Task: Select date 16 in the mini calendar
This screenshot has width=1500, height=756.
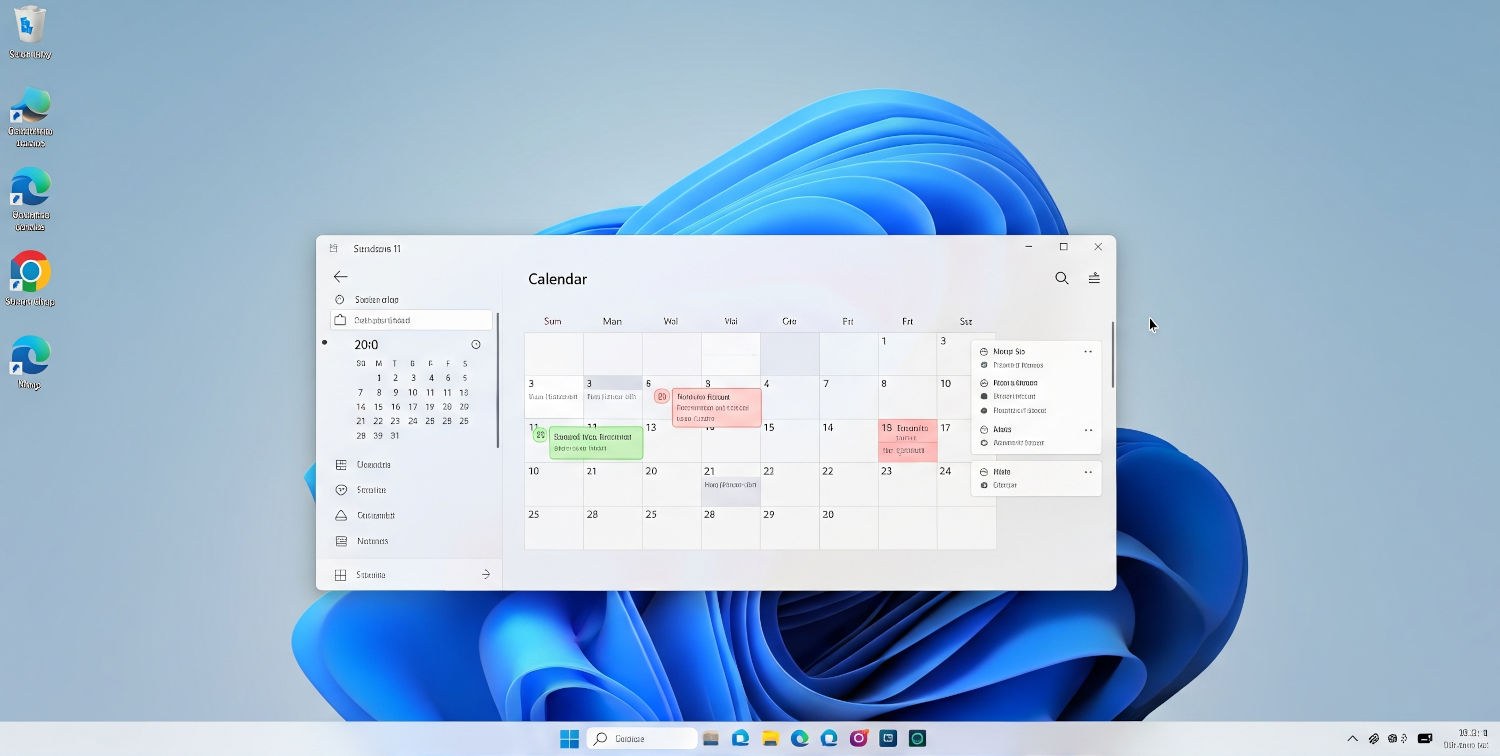Action: pos(396,406)
